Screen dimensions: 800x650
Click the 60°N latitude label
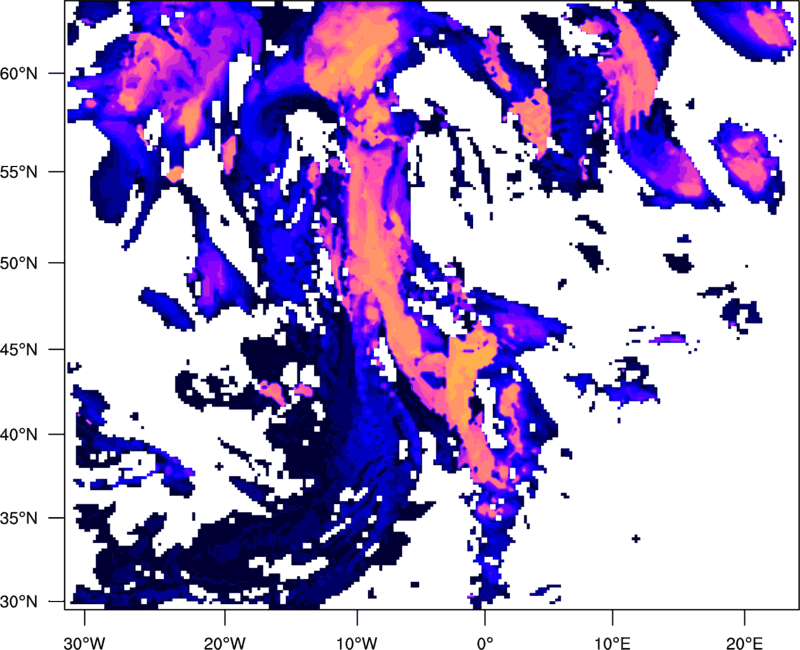click(19, 73)
